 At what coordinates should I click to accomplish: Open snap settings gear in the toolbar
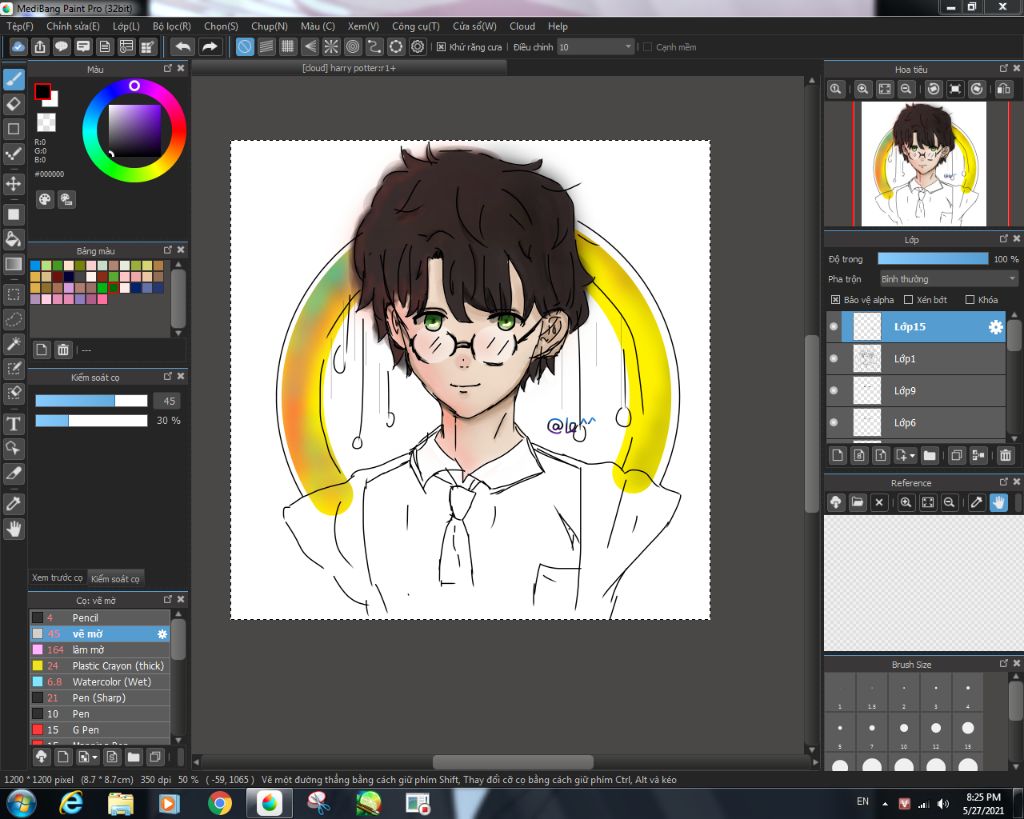tap(418, 47)
